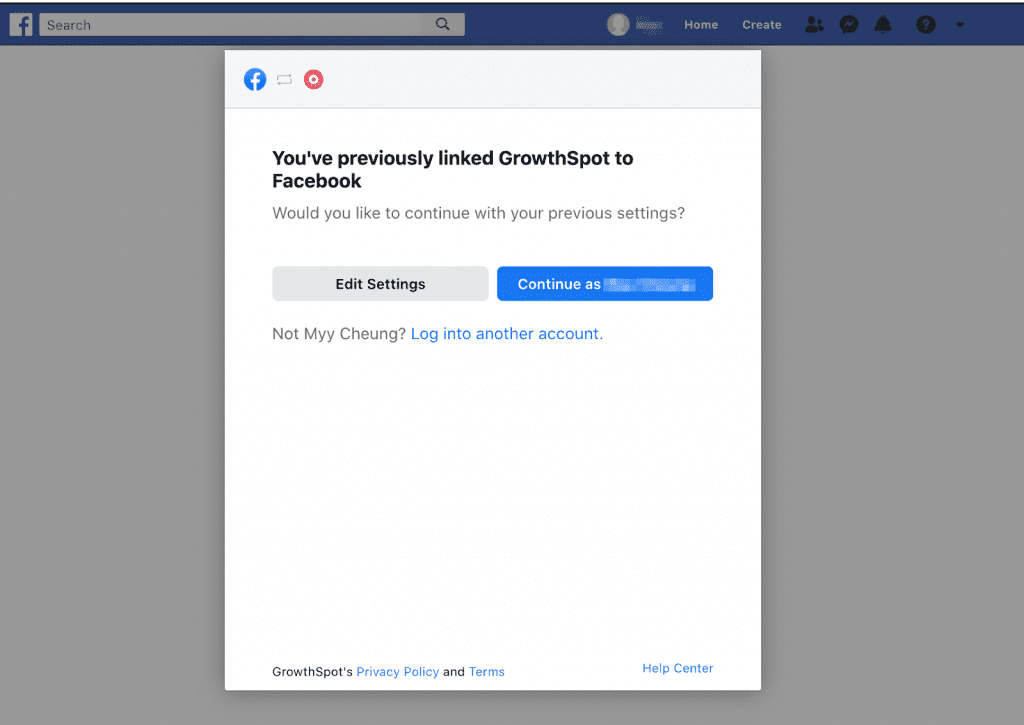Open GrowthSpot's Terms link

[487, 671]
